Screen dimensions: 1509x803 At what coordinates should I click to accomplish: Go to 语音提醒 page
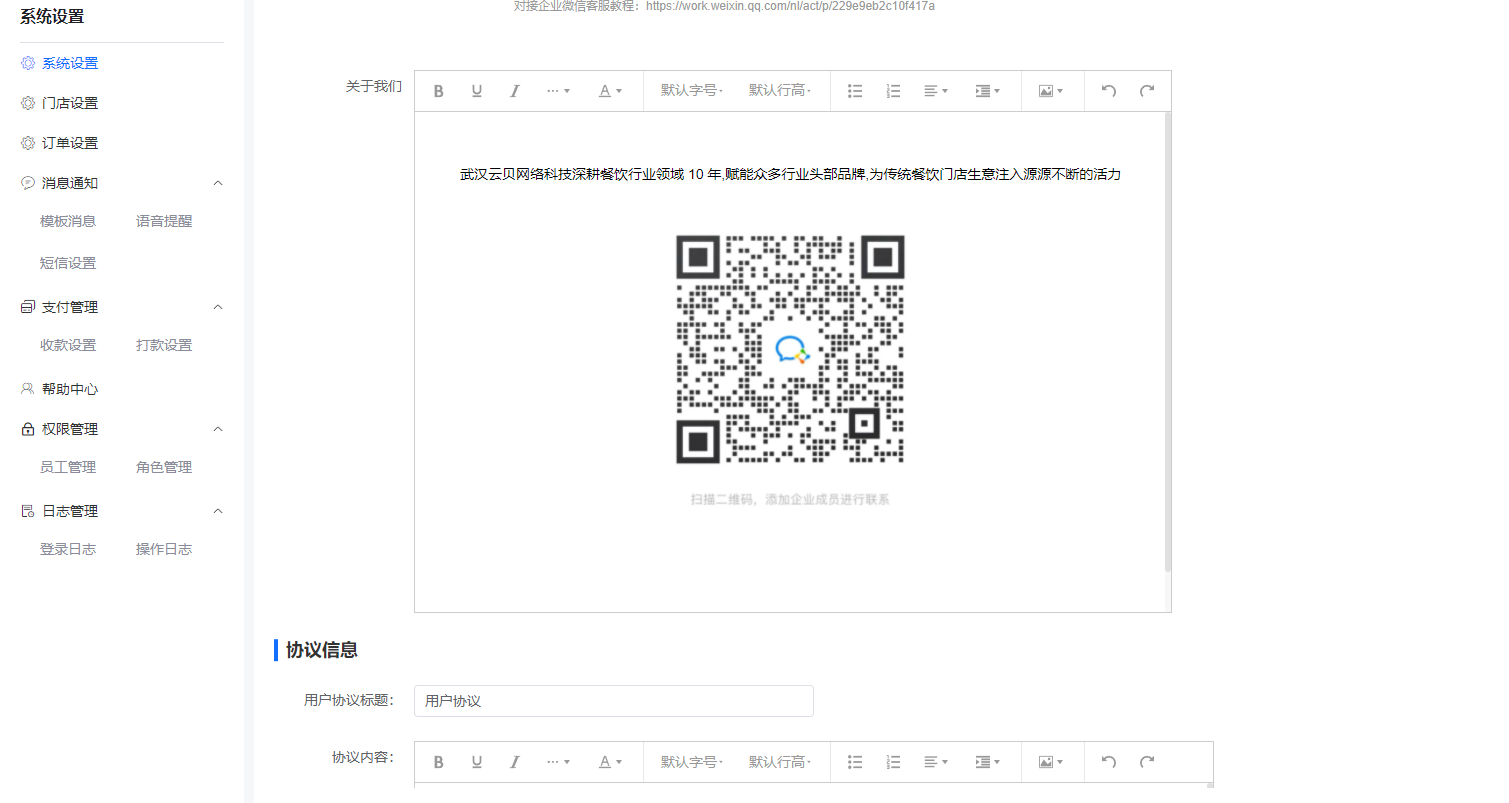(x=164, y=221)
